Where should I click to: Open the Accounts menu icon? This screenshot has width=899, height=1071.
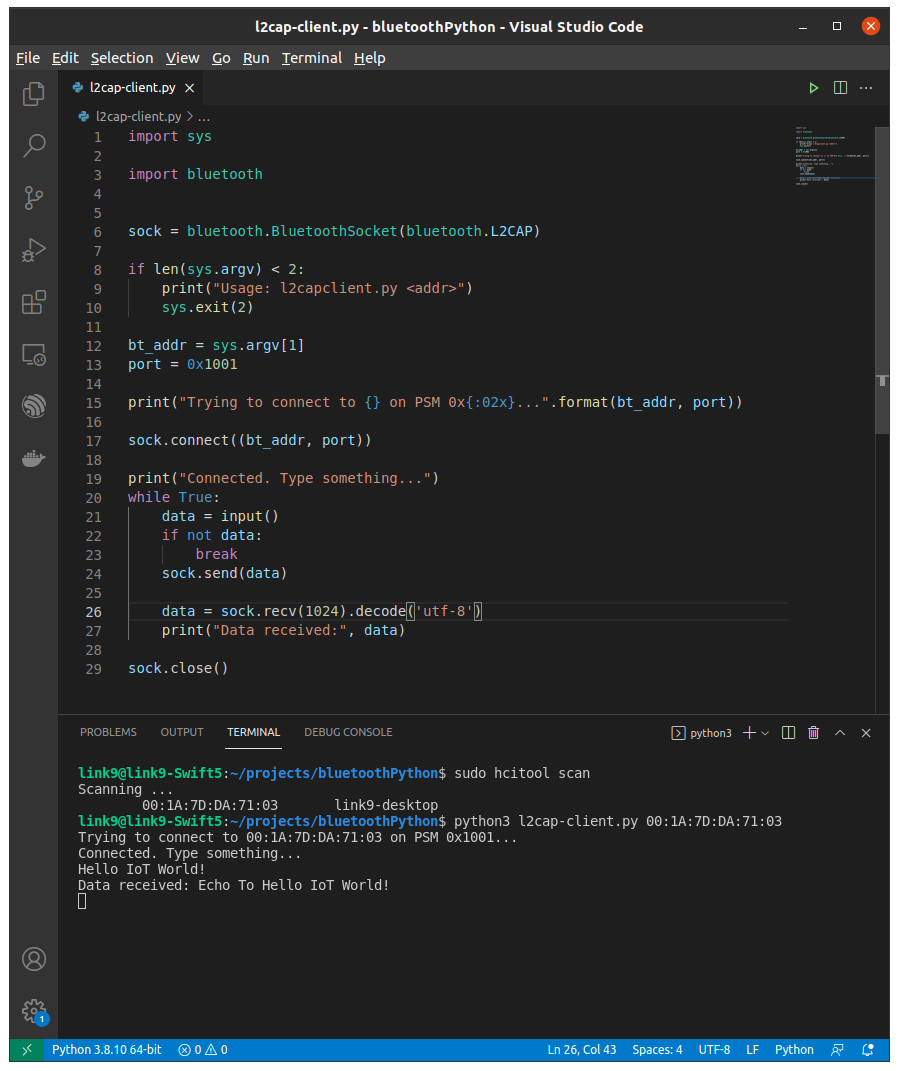[33, 959]
